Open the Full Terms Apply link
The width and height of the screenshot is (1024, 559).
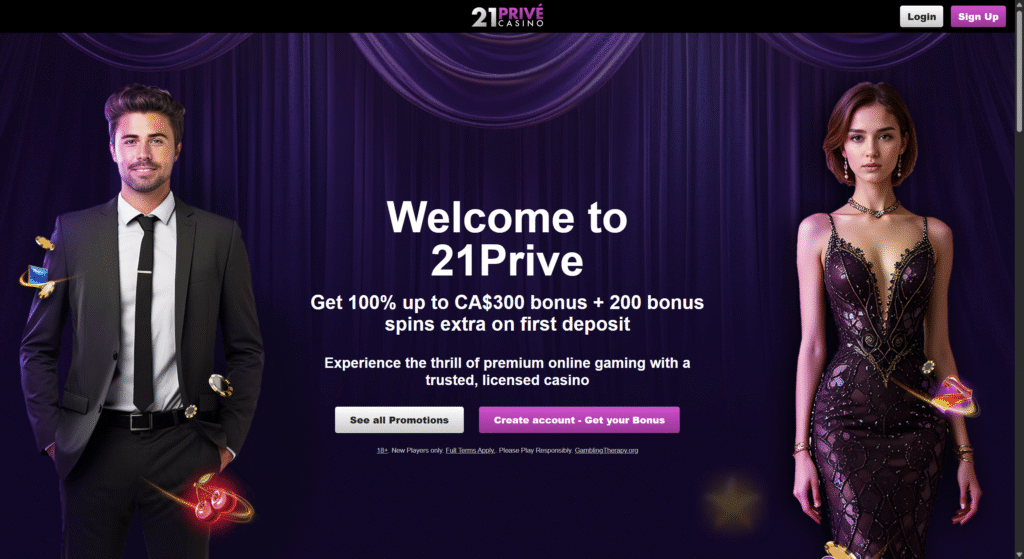(x=470, y=451)
